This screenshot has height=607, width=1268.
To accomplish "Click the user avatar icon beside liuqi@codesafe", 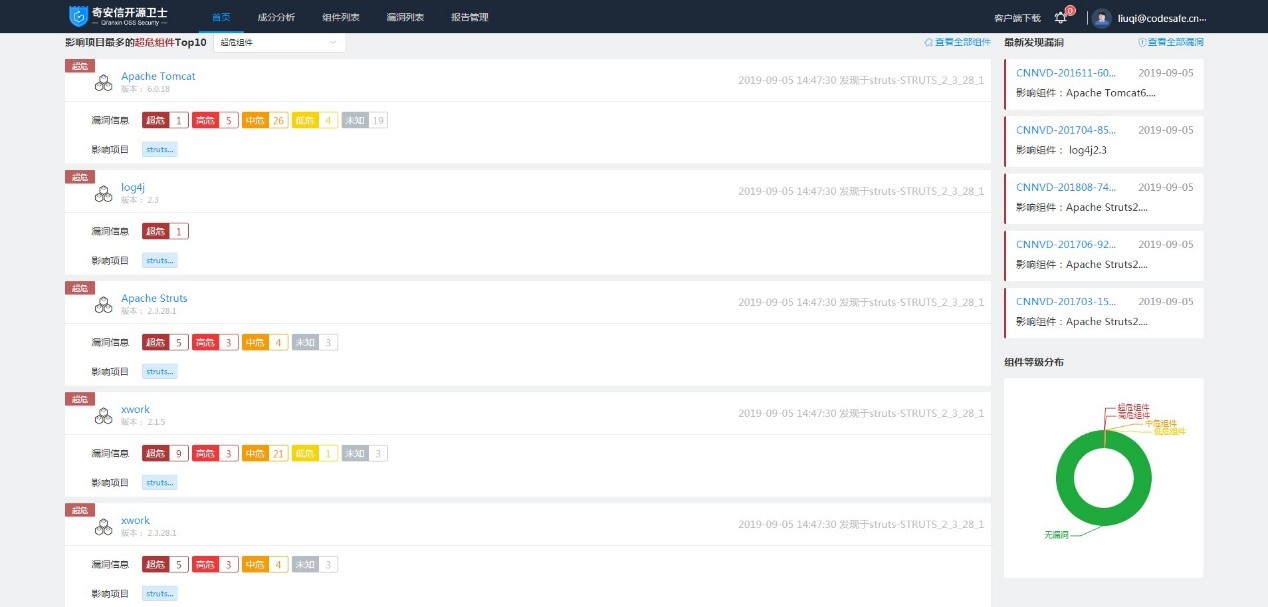I will click(1102, 18).
